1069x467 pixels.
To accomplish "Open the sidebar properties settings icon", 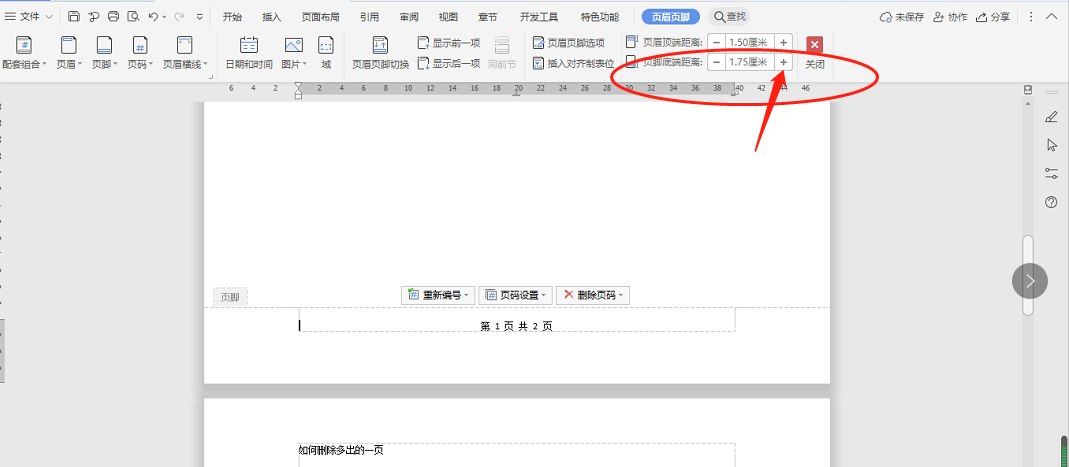I will (1051, 173).
